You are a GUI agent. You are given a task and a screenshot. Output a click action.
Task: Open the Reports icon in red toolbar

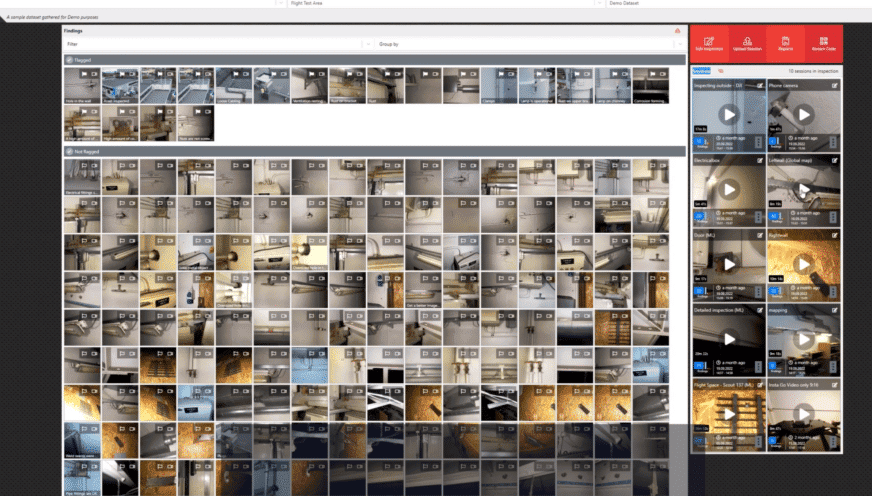785,43
